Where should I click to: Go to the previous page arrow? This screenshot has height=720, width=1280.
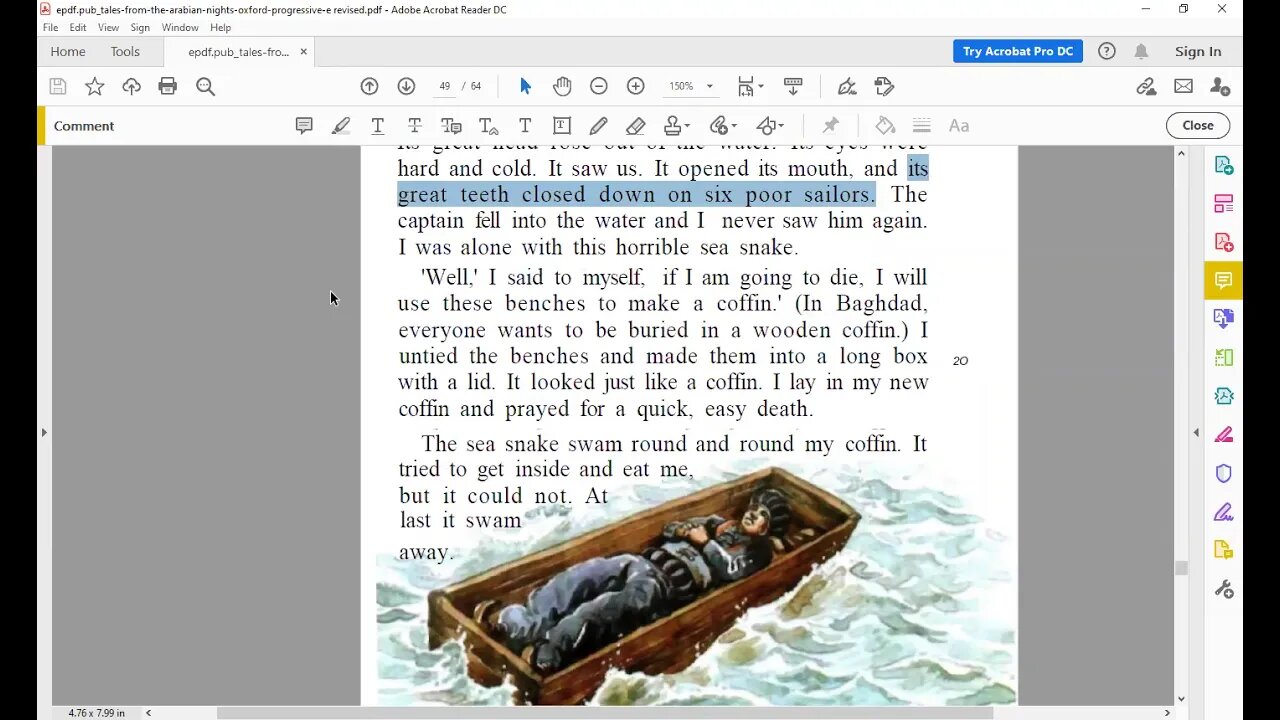[369, 86]
